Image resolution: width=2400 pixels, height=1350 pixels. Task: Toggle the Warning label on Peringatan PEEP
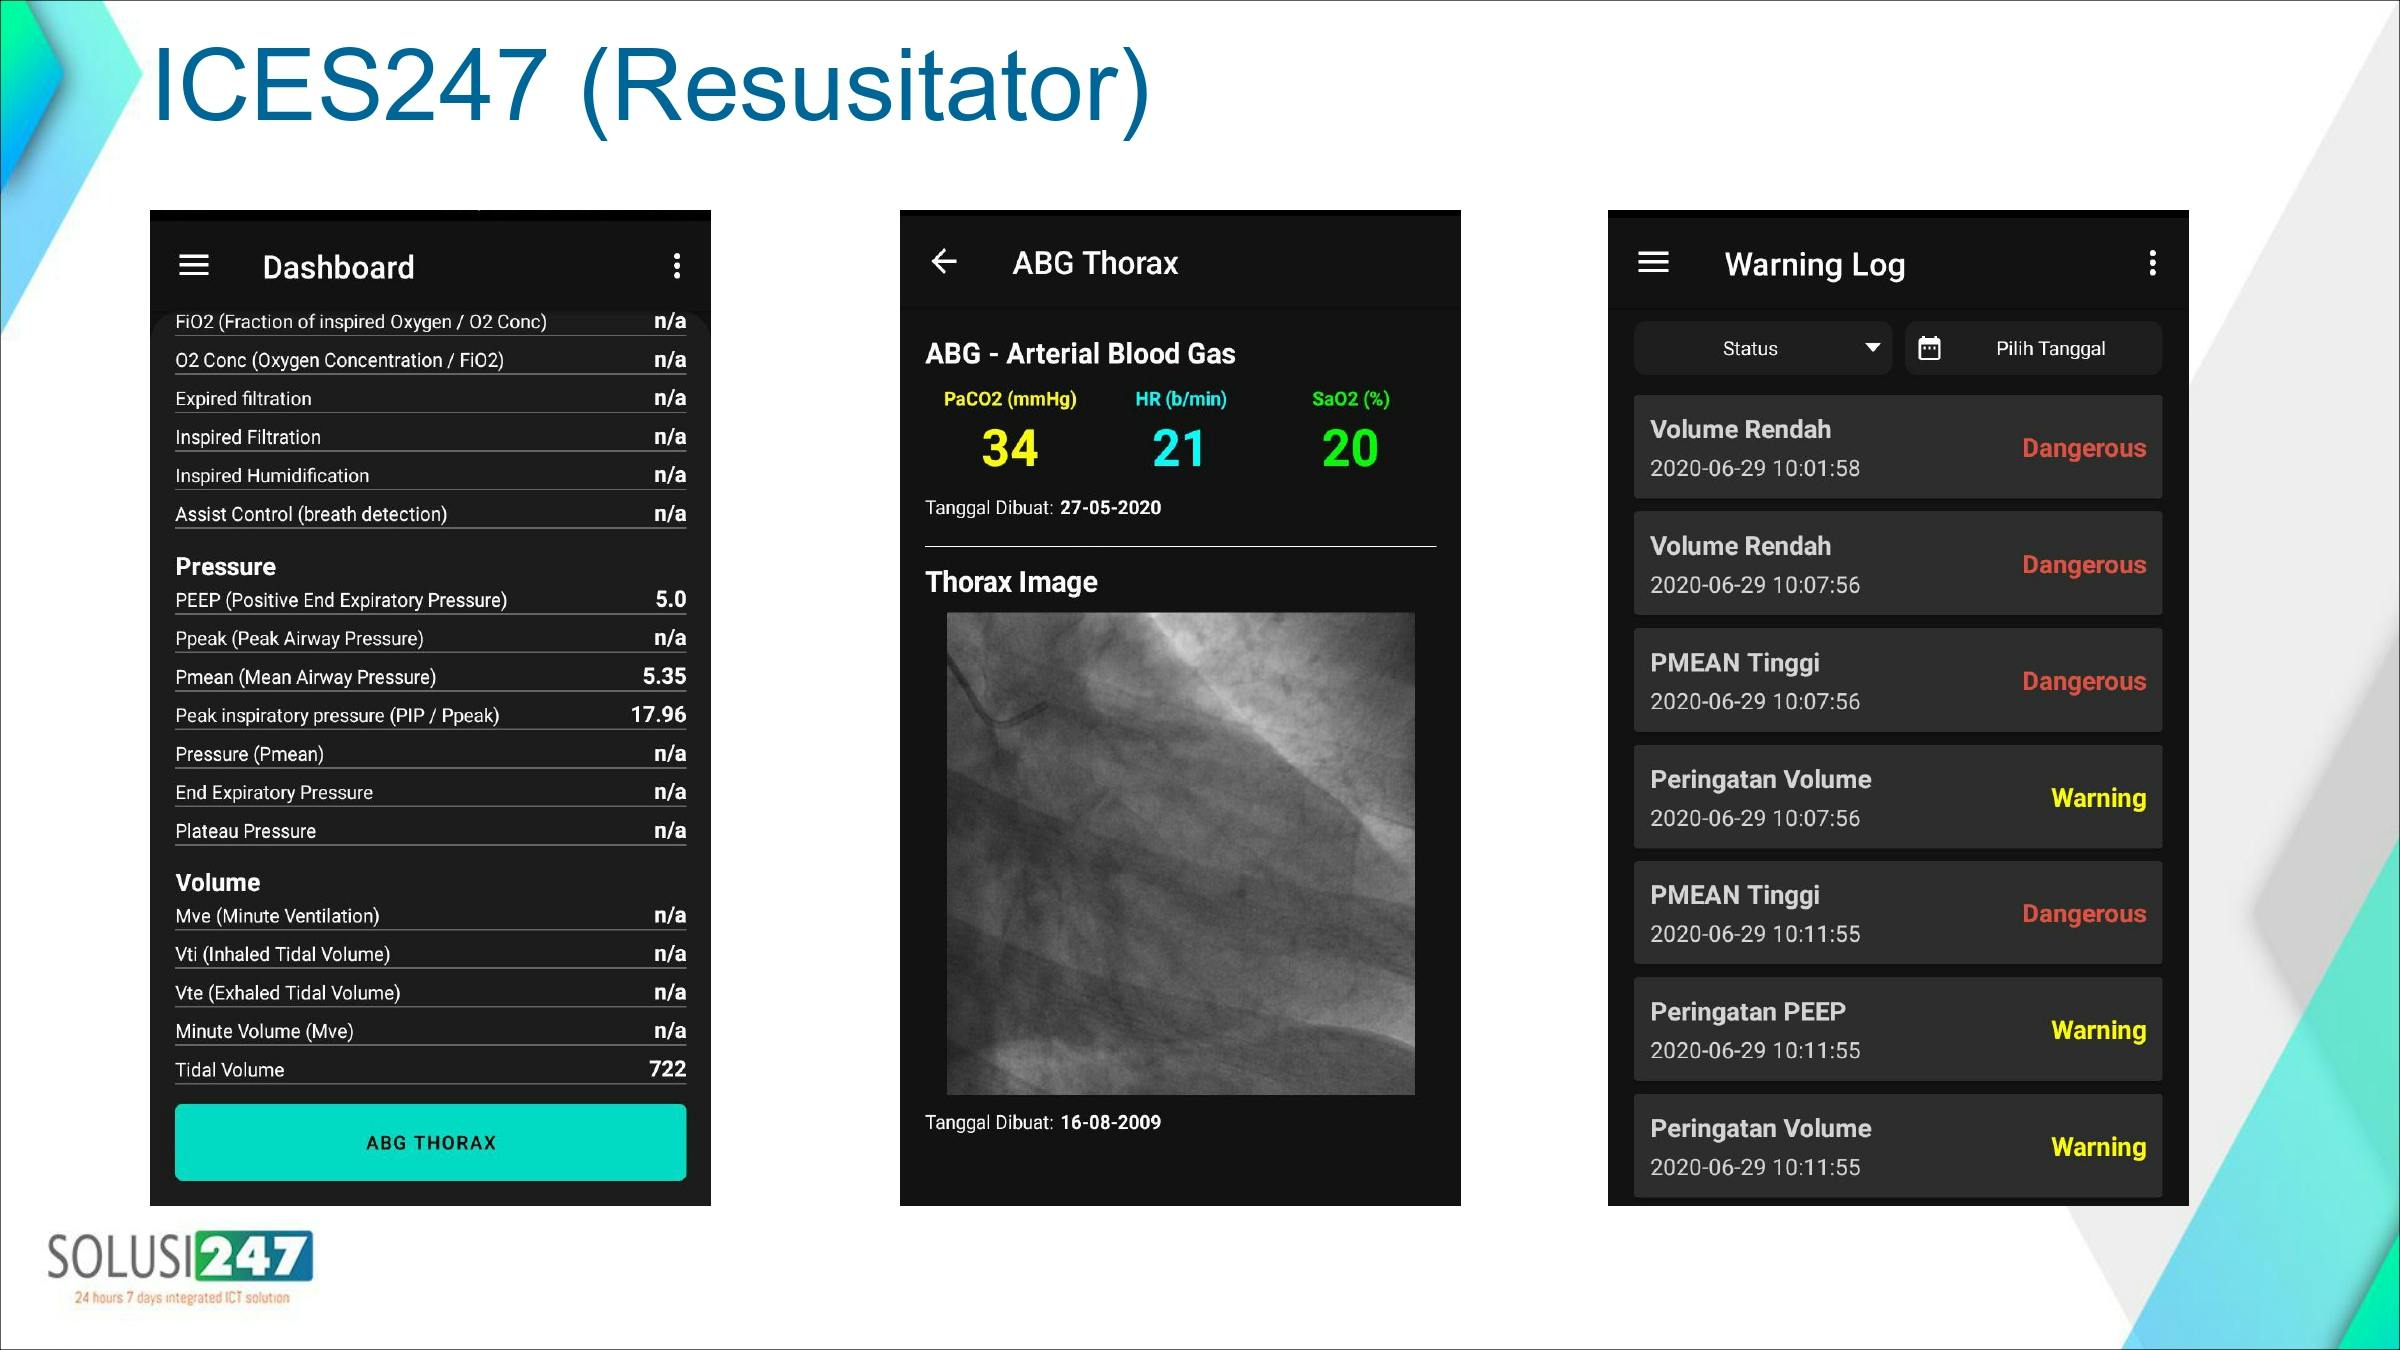click(2096, 1030)
